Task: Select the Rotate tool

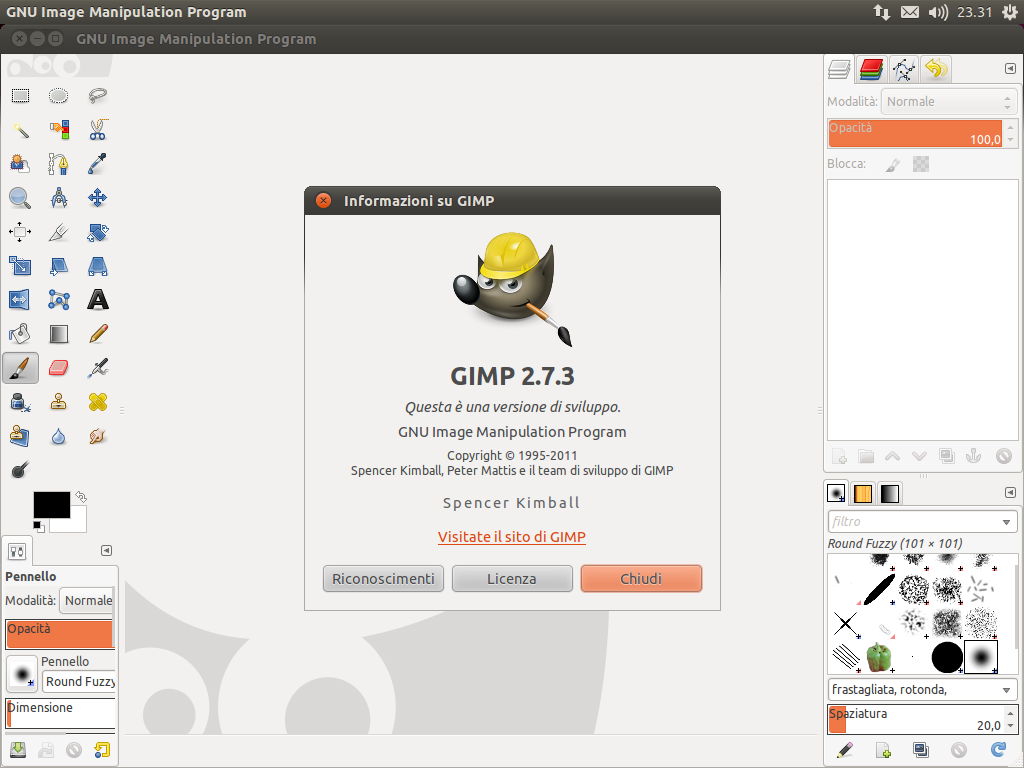Action: coord(97,232)
